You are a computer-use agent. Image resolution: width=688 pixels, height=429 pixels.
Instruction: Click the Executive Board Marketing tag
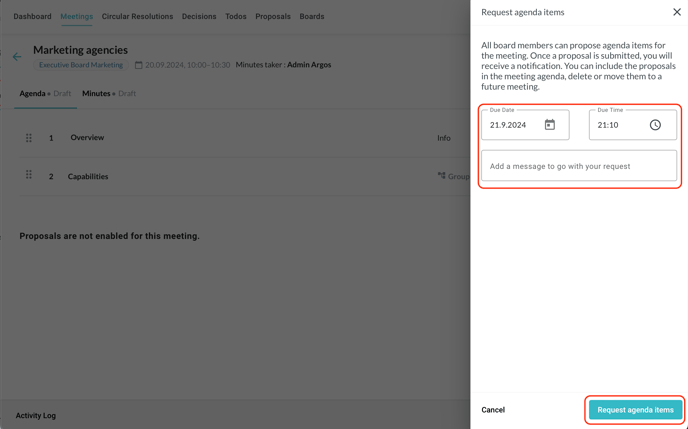[x=81, y=65]
